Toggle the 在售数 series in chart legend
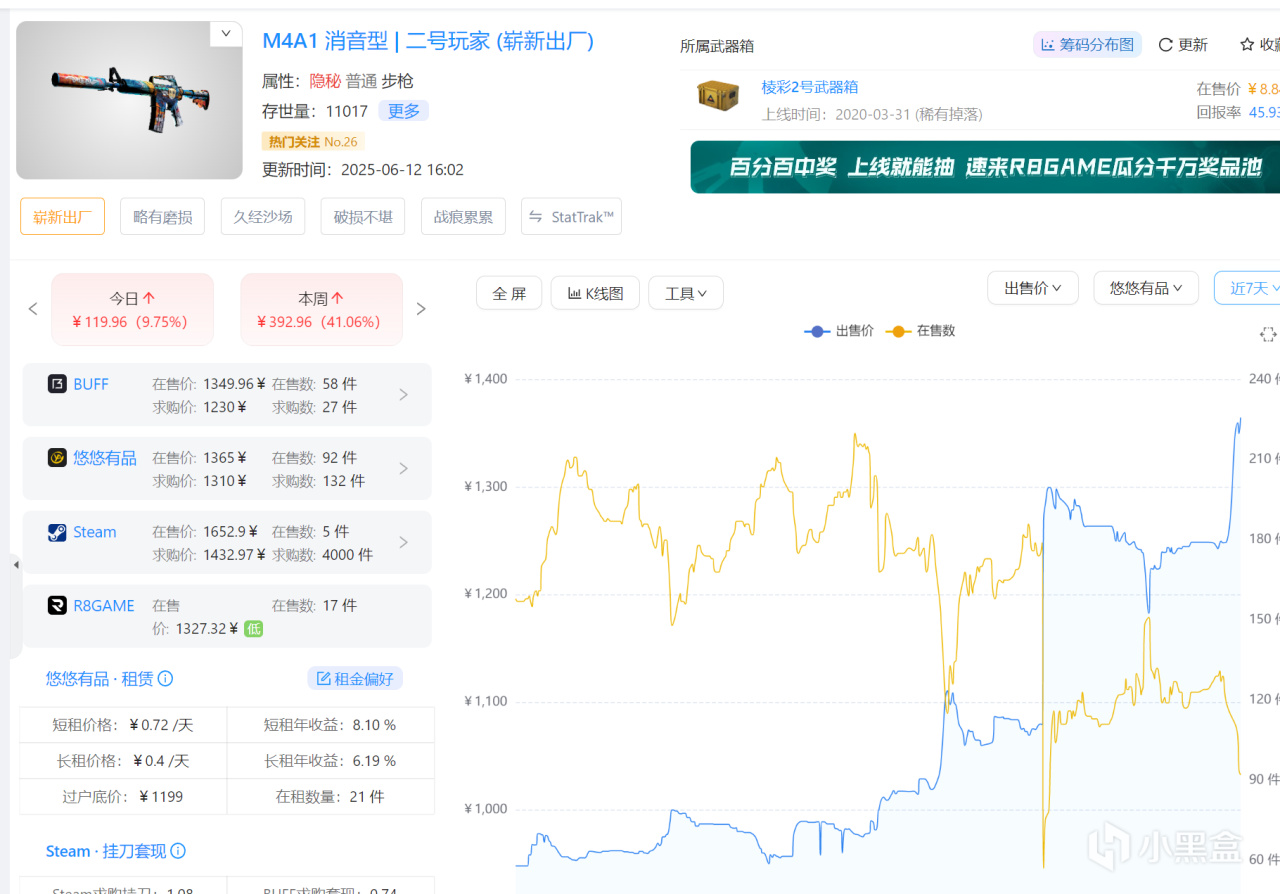The width and height of the screenshot is (1280, 894). [920, 331]
